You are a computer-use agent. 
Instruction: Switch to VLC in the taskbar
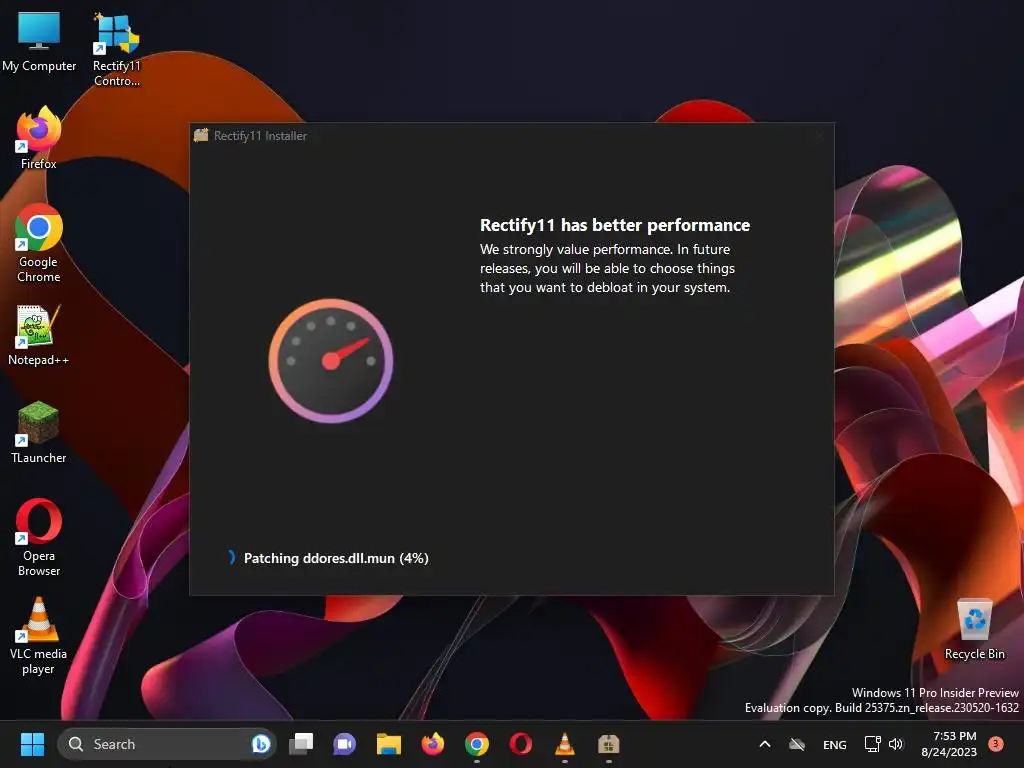(565, 744)
